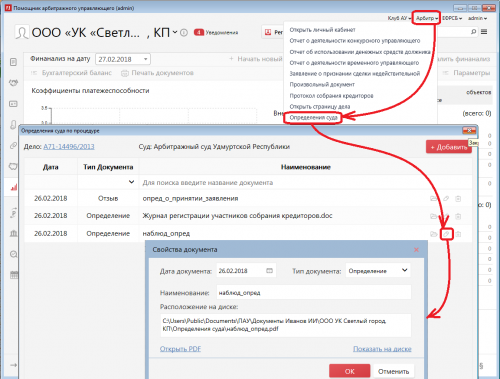Edit properties of наблюд_опред row

click(x=446, y=234)
